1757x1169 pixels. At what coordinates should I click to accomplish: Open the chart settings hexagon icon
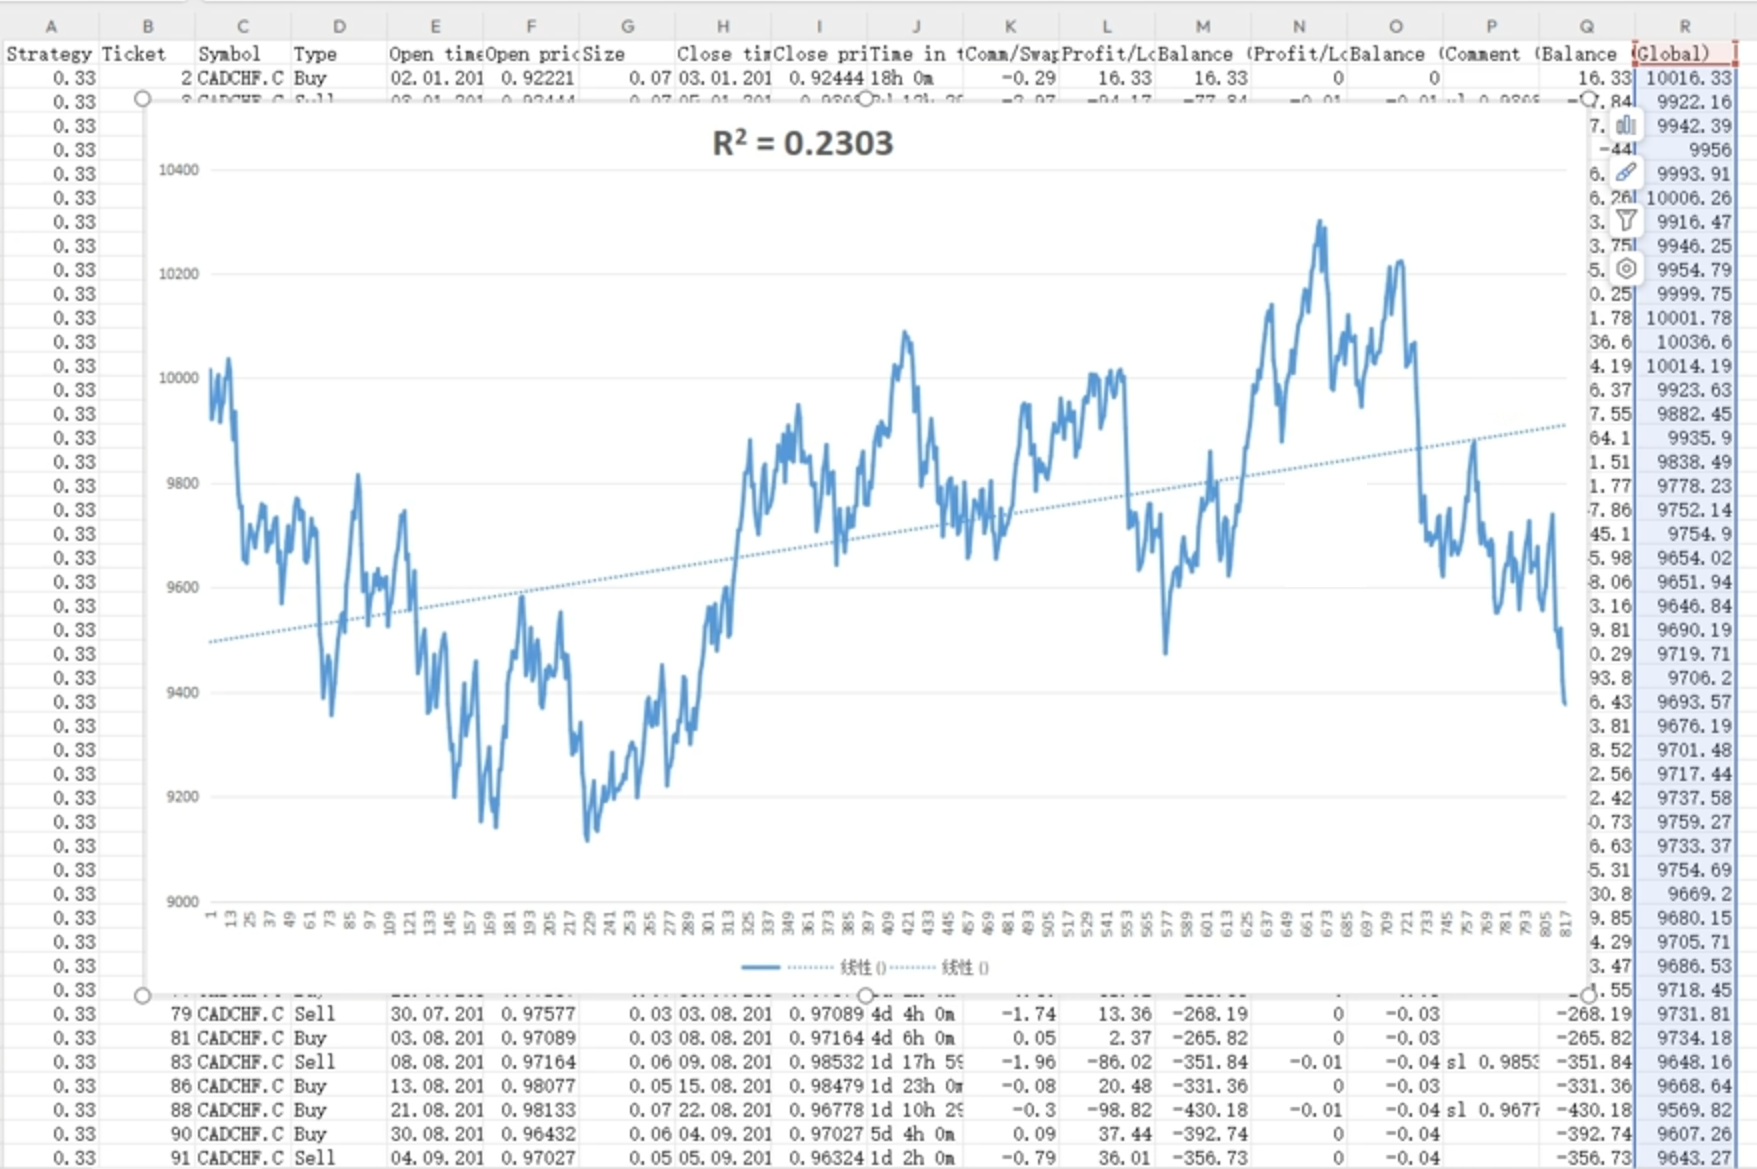[1626, 268]
